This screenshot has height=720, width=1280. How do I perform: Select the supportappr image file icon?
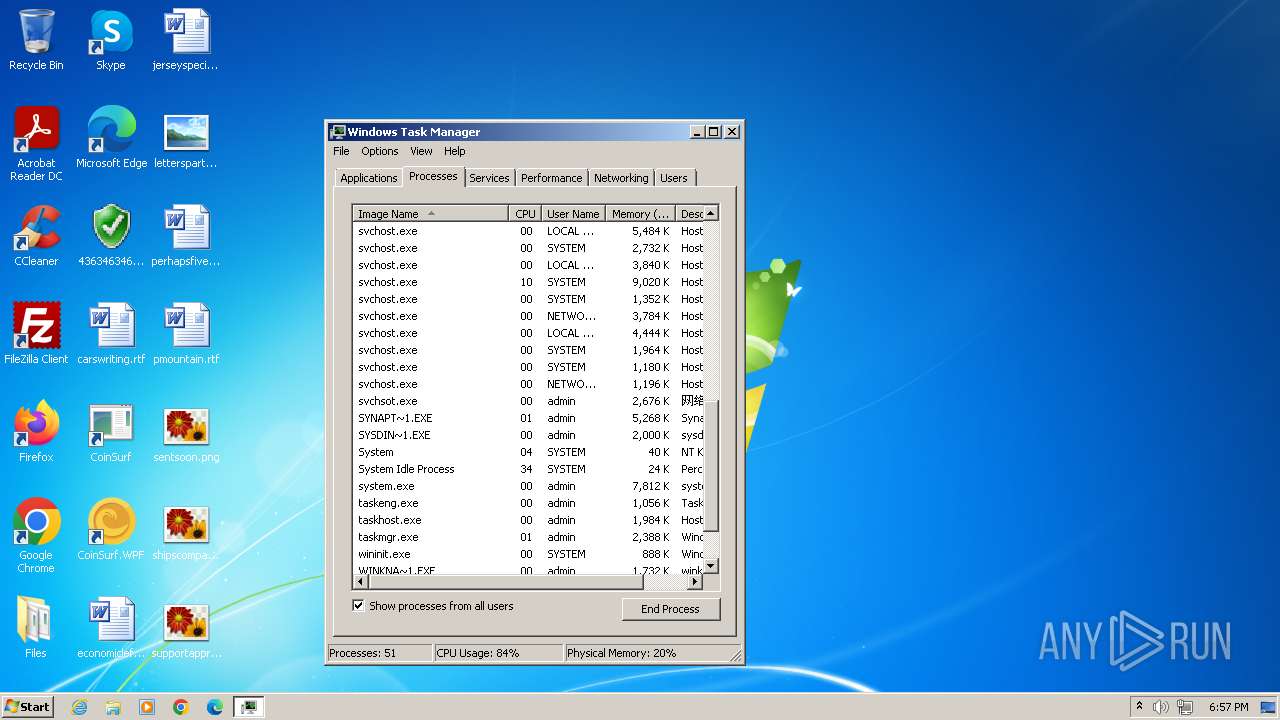(186, 628)
